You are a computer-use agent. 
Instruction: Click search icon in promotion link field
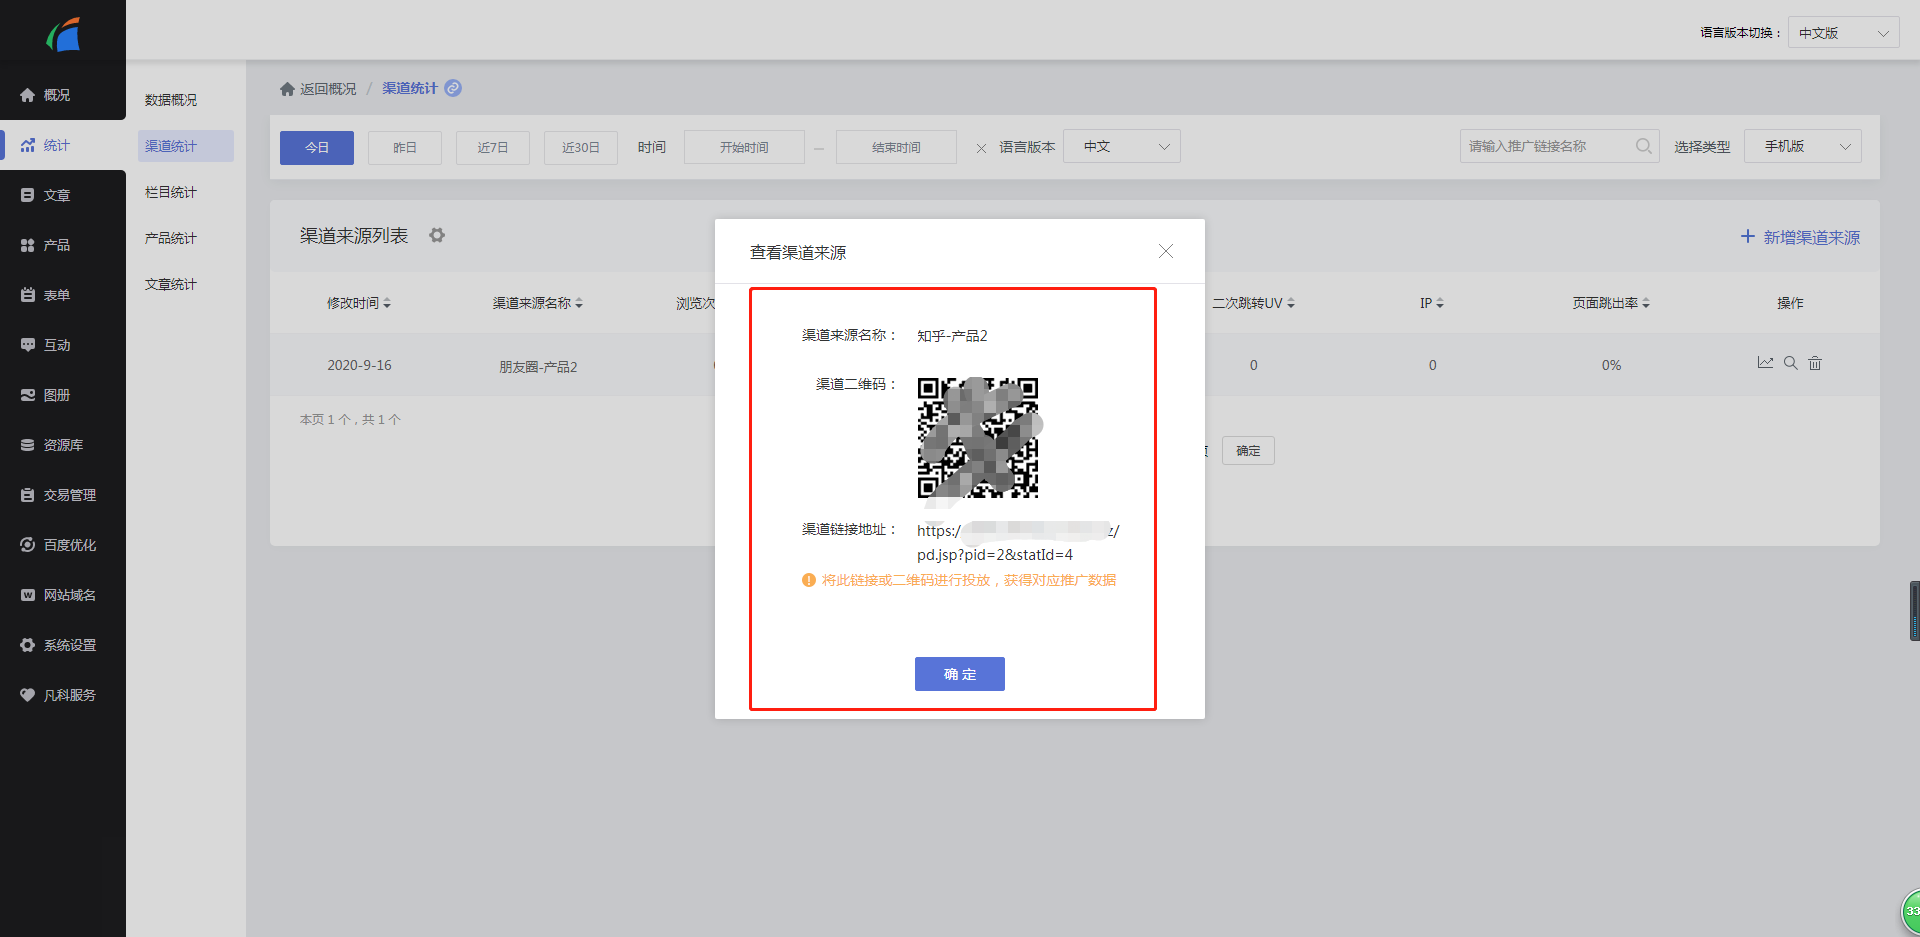point(1643,146)
